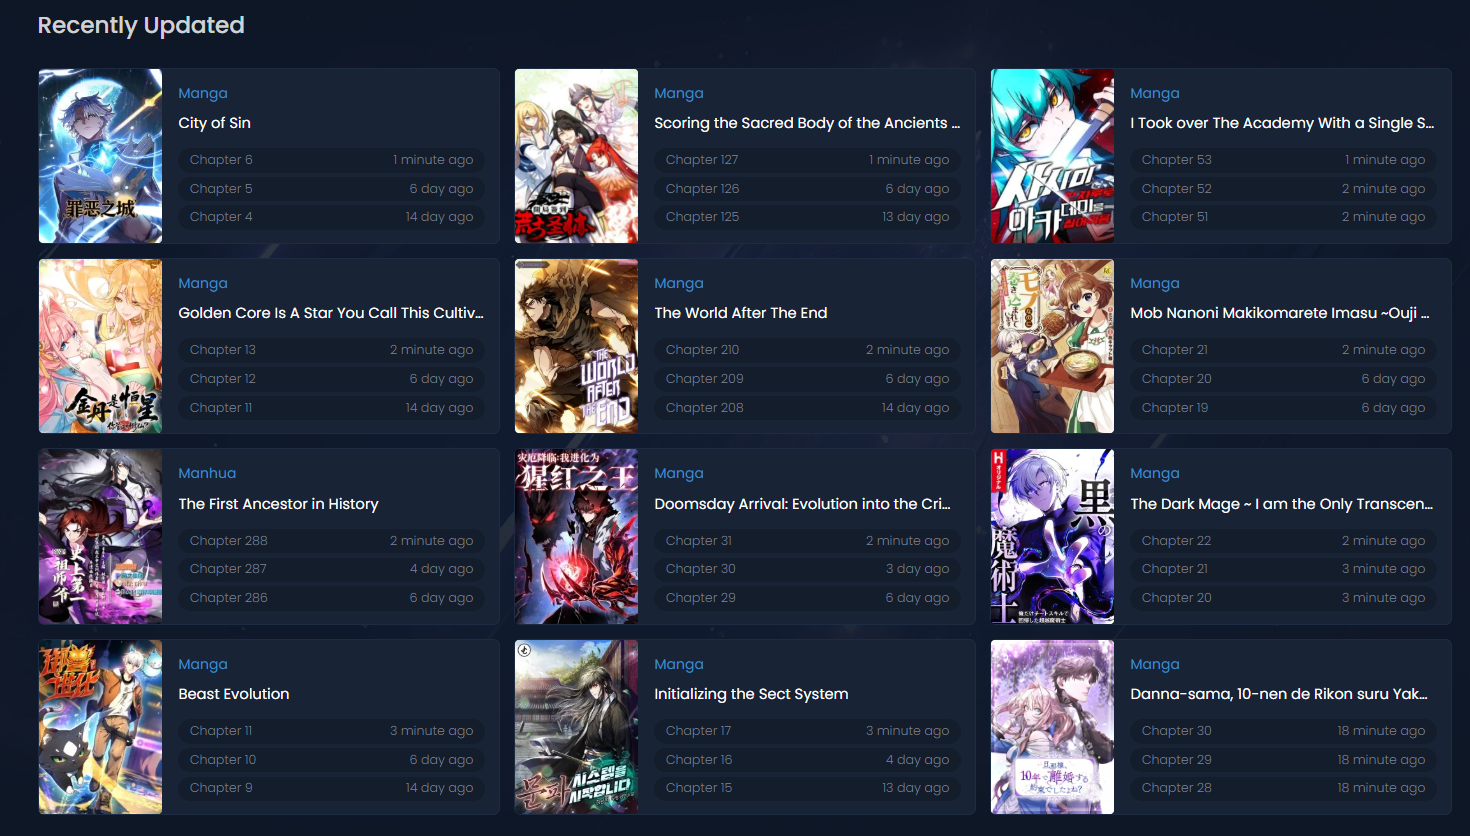Open Golden Core Is A Star cover
The image size is (1470, 836).
click(x=100, y=346)
